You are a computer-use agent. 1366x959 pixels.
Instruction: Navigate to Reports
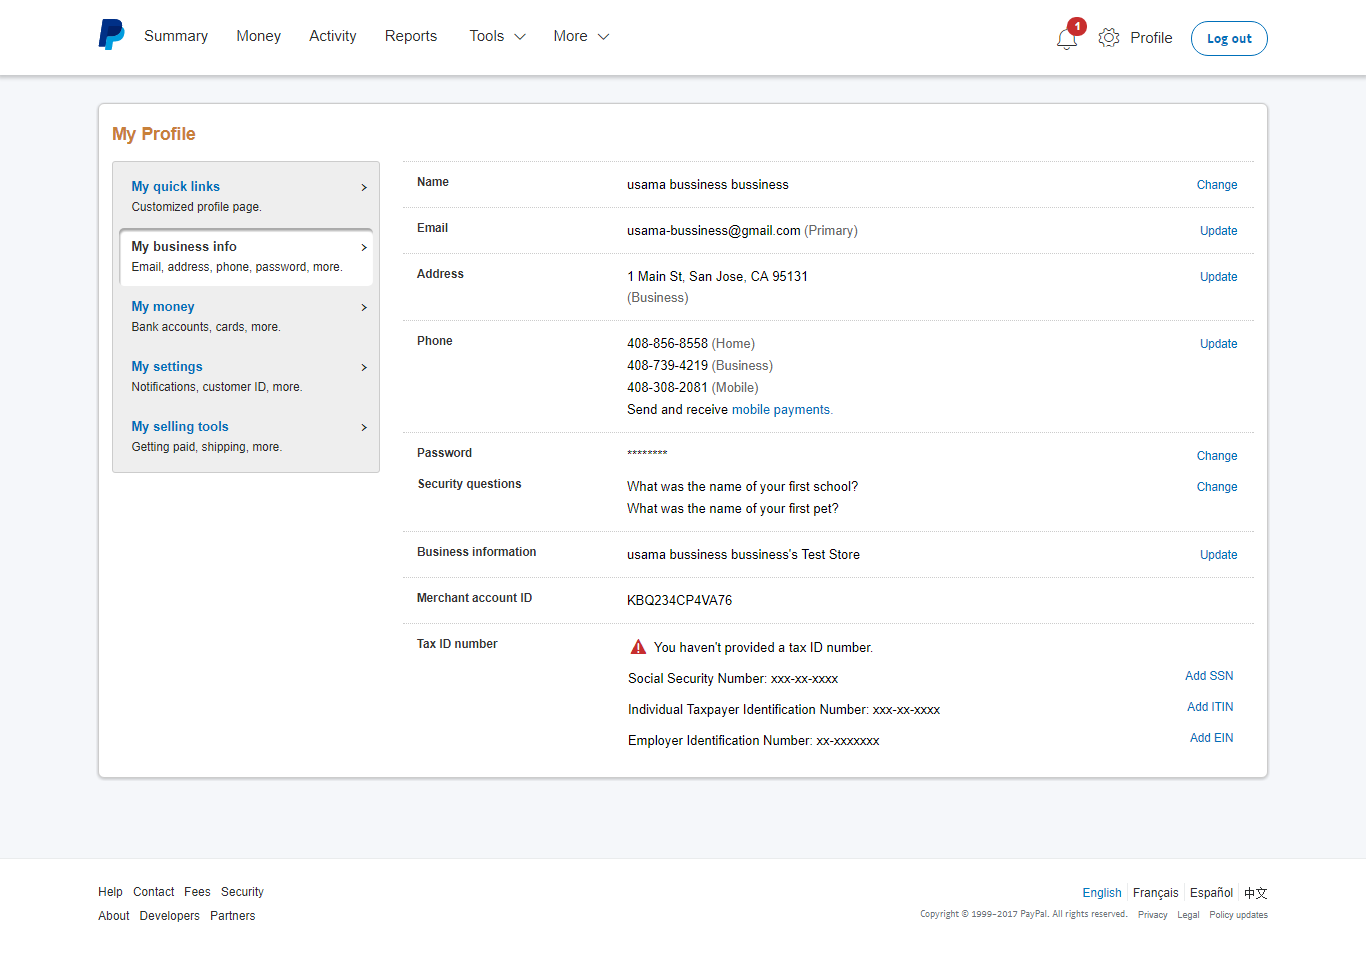coord(410,35)
